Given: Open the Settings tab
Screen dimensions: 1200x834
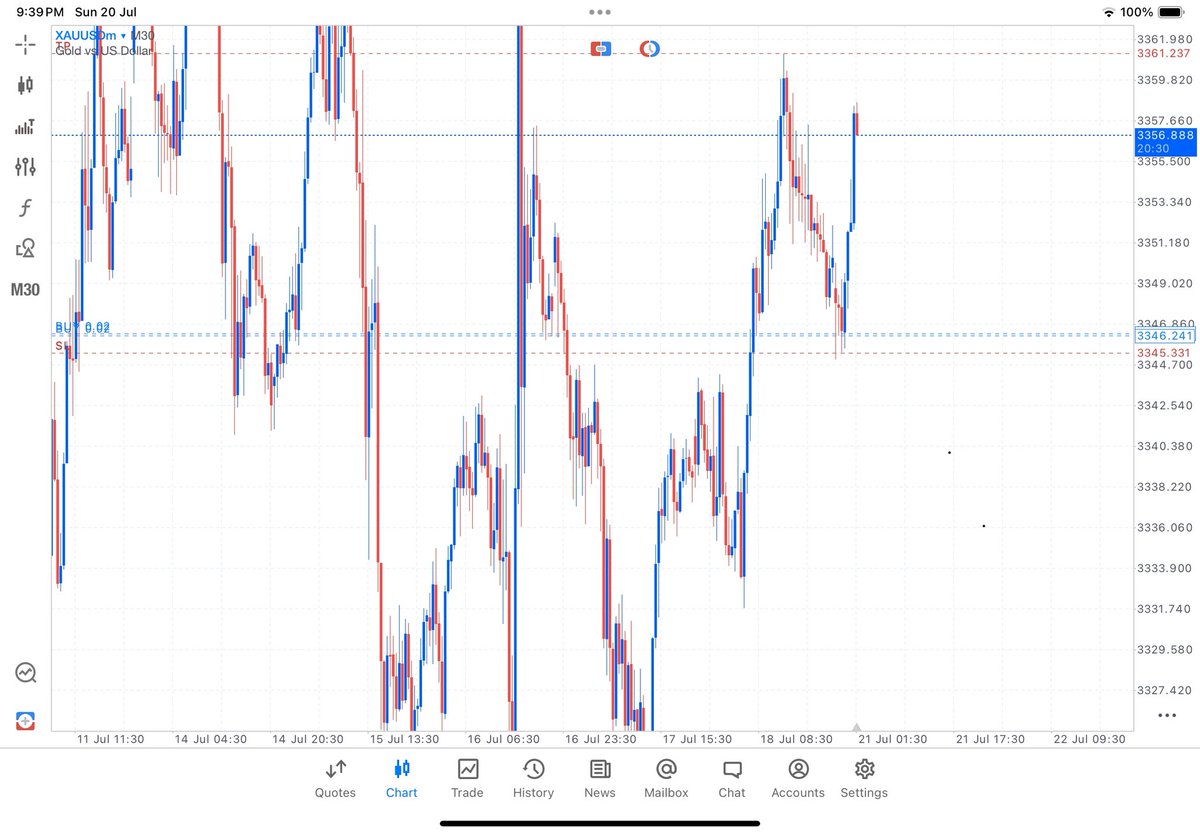Looking at the screenshot, I should pos(864,778).
